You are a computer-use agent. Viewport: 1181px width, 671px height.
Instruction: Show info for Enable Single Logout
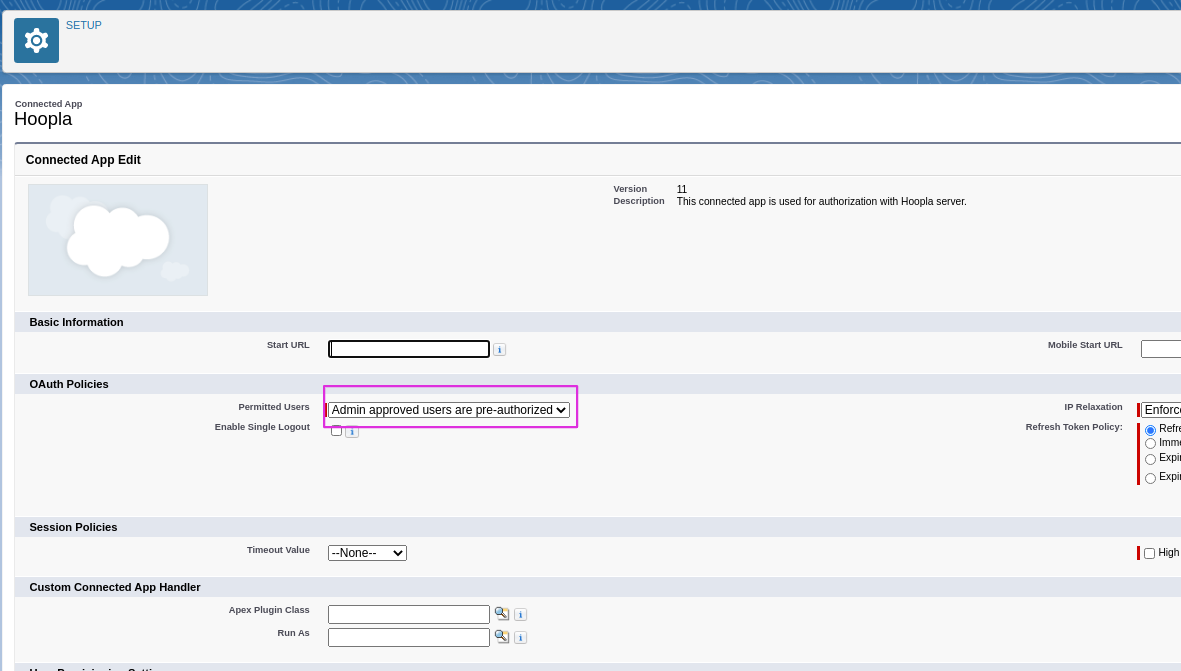[352, 432]
